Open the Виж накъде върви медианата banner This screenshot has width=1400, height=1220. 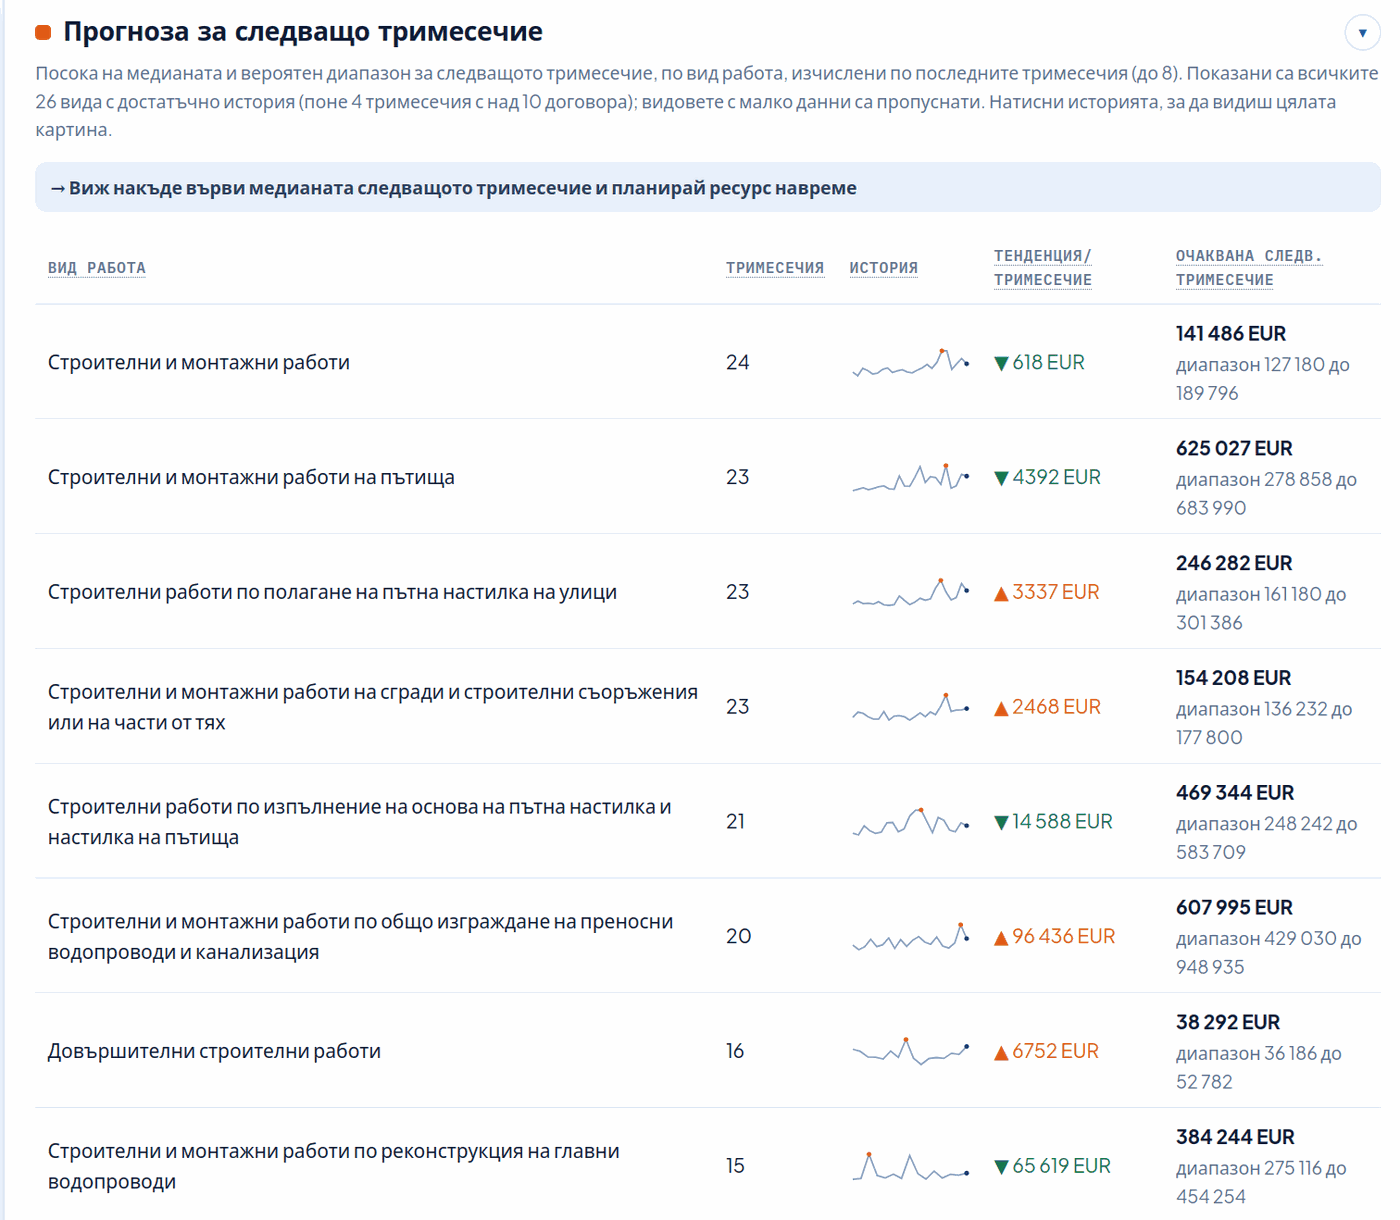708,188
